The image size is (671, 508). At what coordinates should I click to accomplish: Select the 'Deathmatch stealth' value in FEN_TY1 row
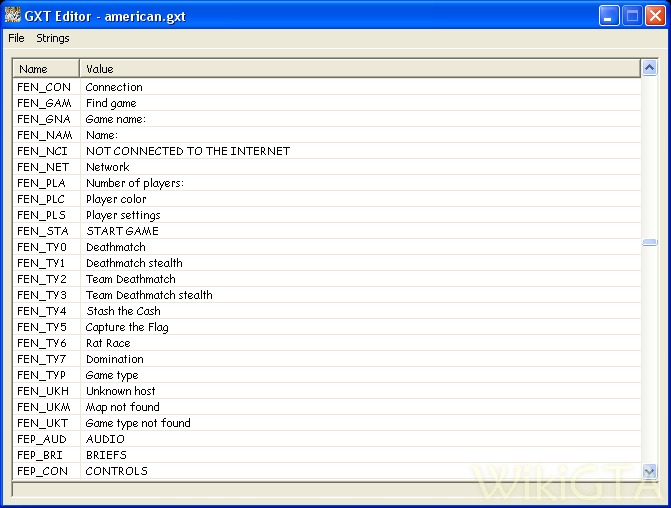[x=134, y=263]
